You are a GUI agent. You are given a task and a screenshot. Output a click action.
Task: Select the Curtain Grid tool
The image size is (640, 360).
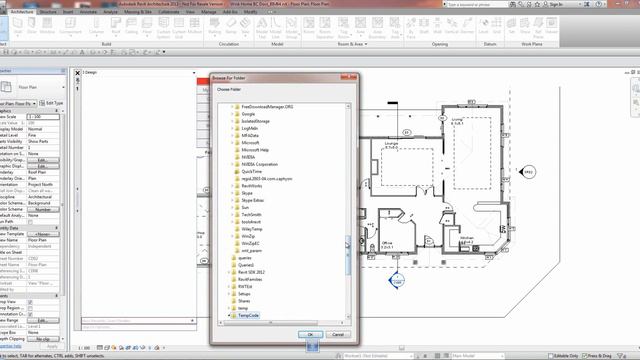click(x=179, y=28)
